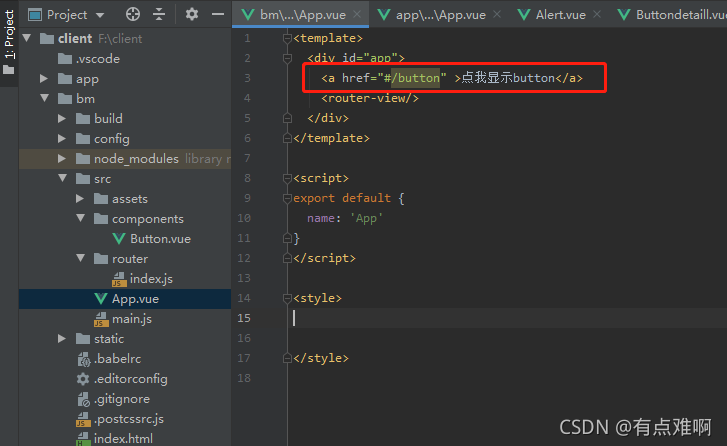Viewport: 727px width, 446px height.
Task: Open Project panel settings gear
Action: 191,14
